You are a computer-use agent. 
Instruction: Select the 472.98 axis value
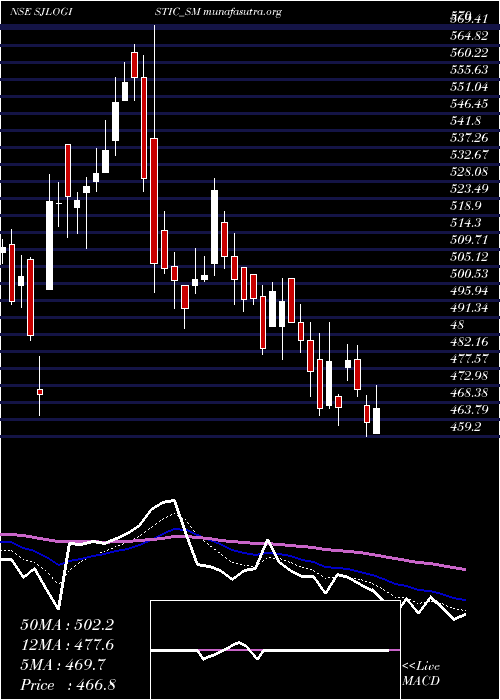[471, 375]
